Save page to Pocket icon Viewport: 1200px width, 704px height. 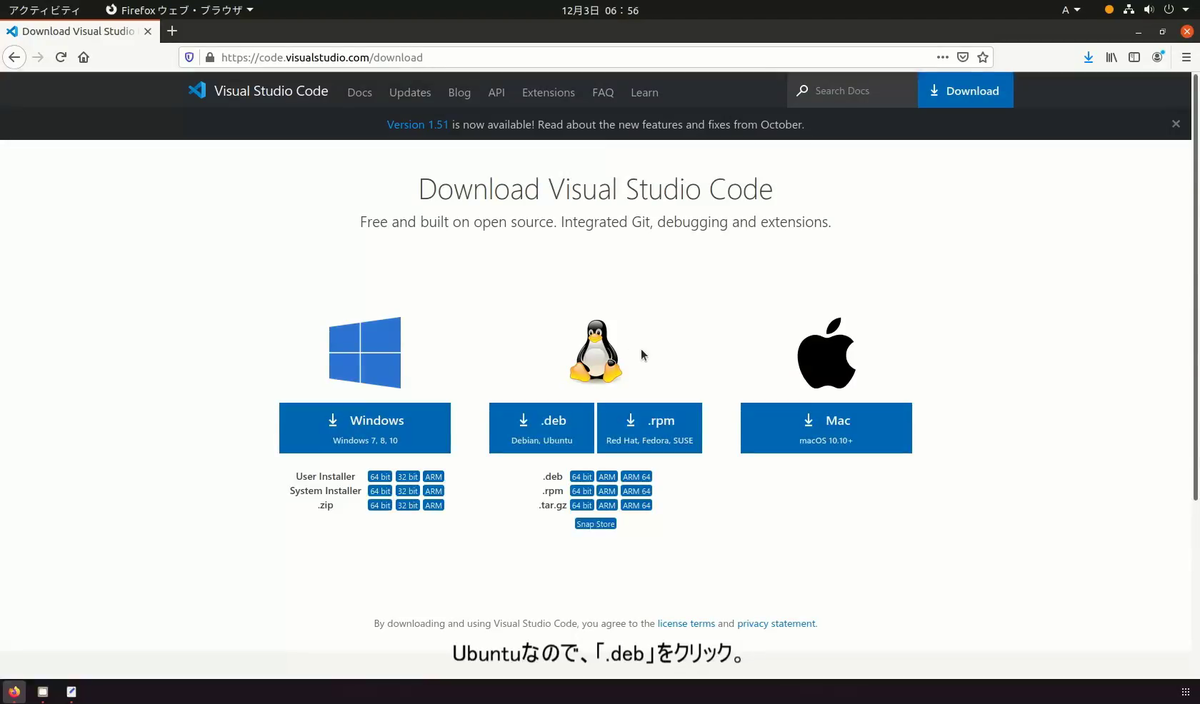pos(963,57)
